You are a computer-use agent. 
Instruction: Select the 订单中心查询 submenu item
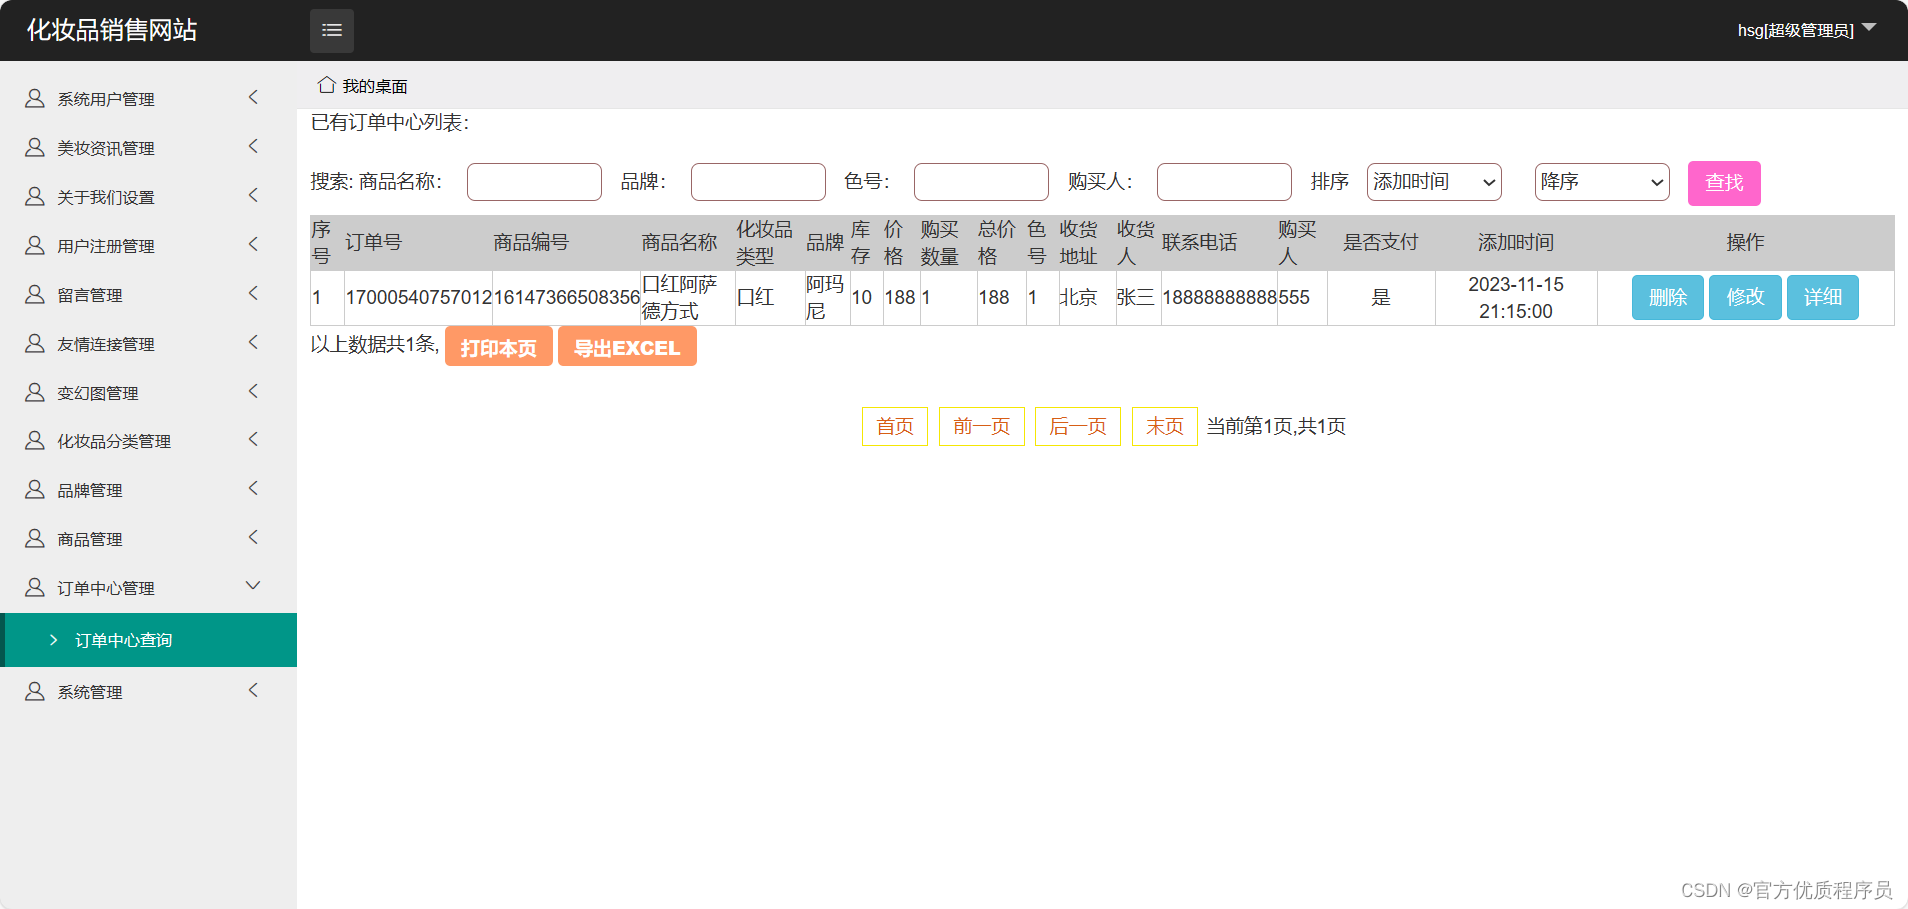coord(148,640)
